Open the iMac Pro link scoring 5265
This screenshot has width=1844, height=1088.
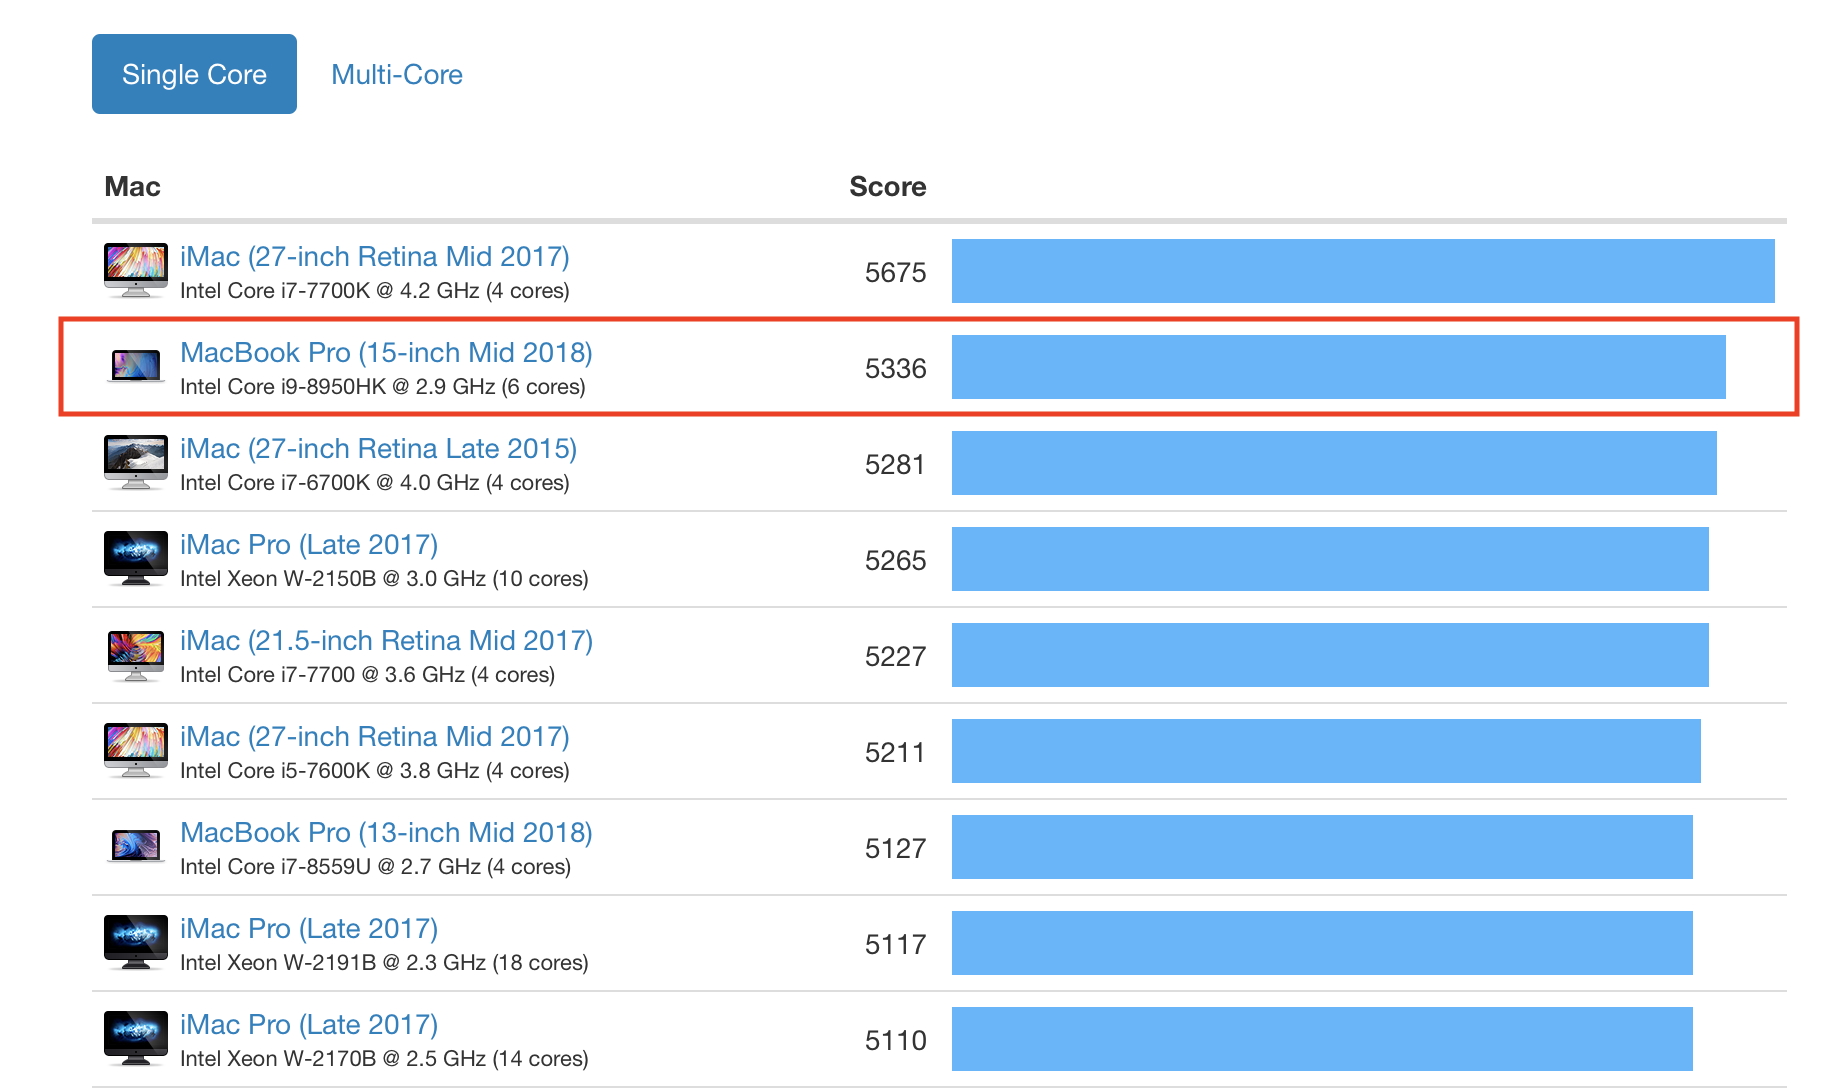click(309, 545)
